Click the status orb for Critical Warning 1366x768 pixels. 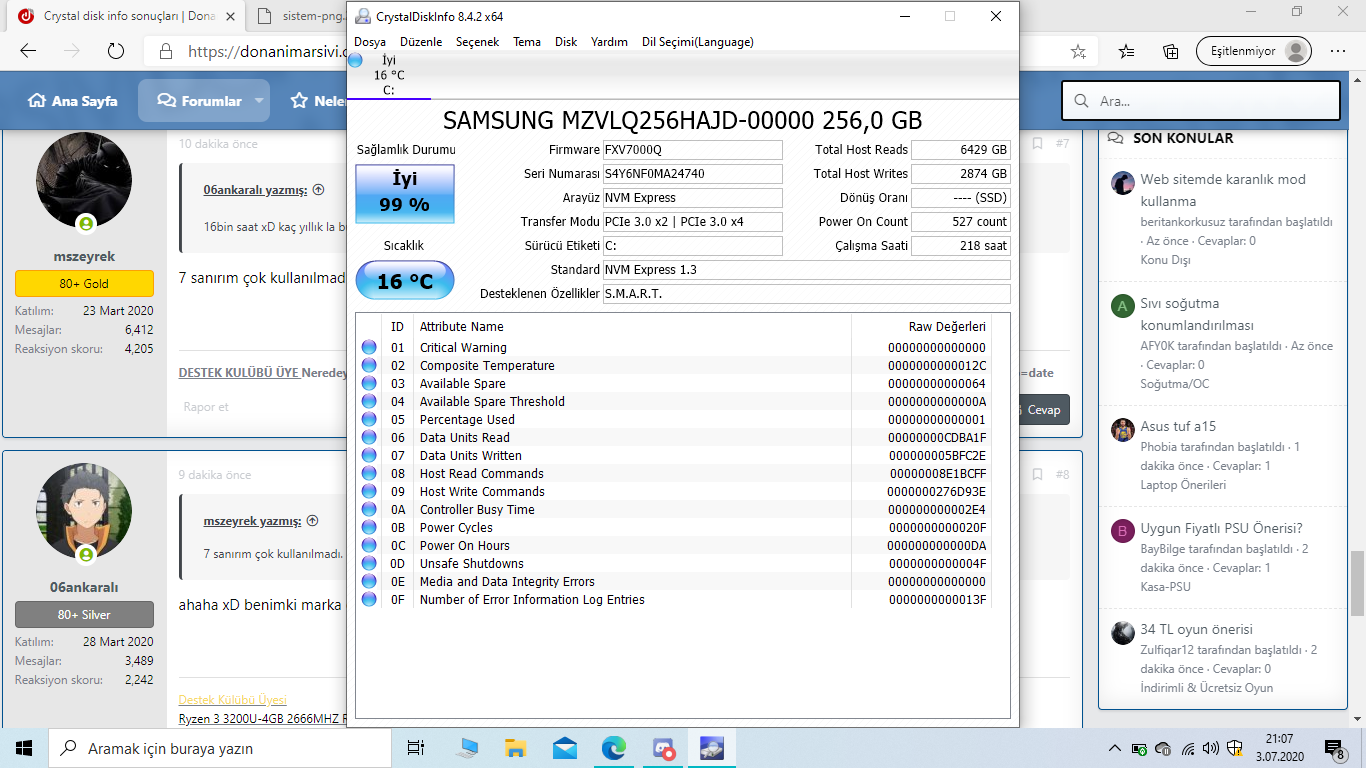point(370,348)
